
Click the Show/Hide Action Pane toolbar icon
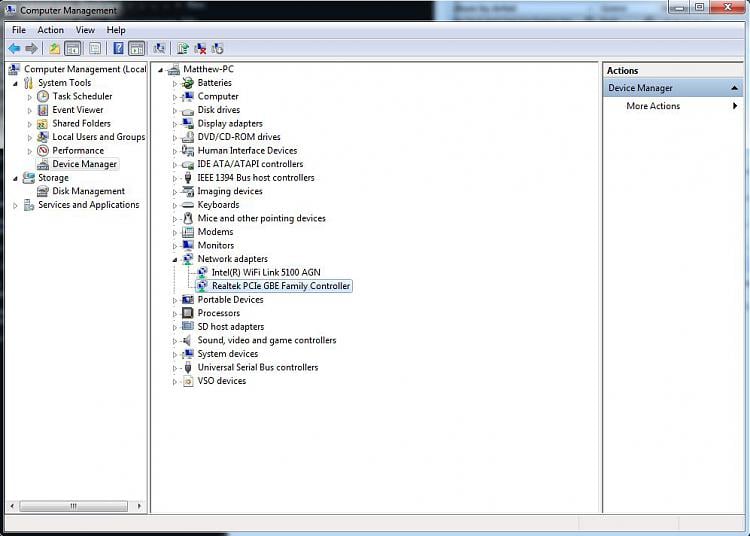click(x=136, y=48)
